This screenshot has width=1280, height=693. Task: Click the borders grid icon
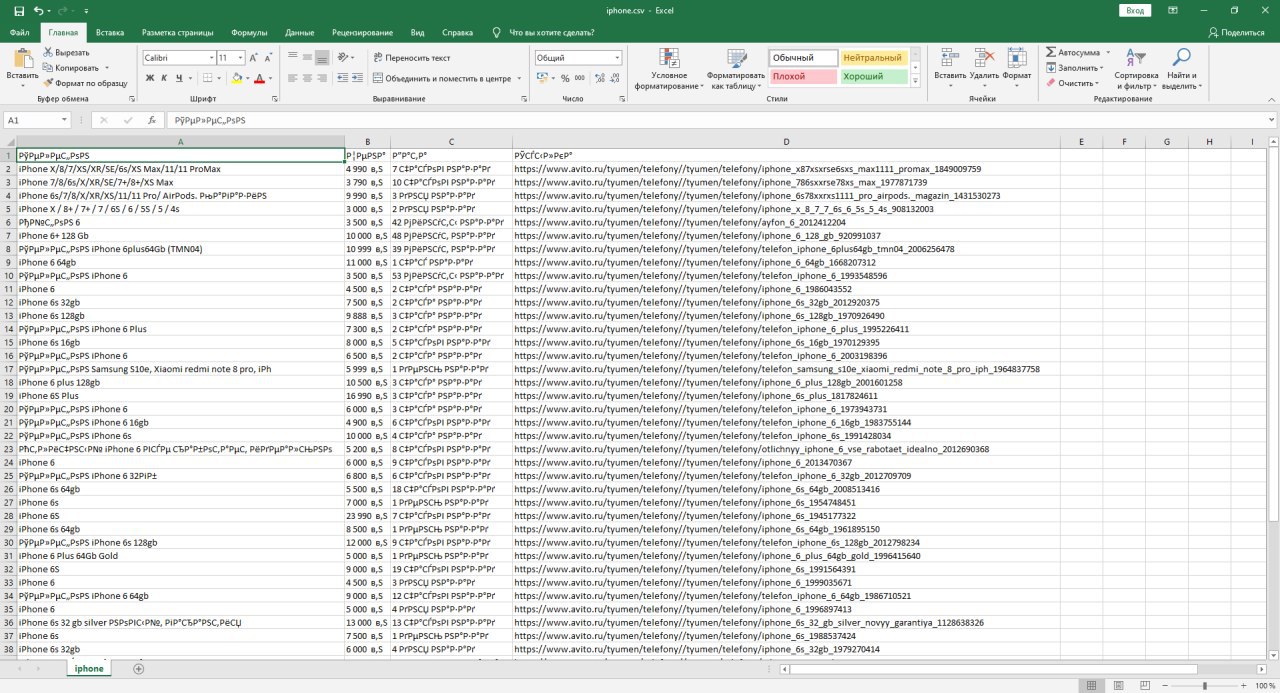(207, 78)
